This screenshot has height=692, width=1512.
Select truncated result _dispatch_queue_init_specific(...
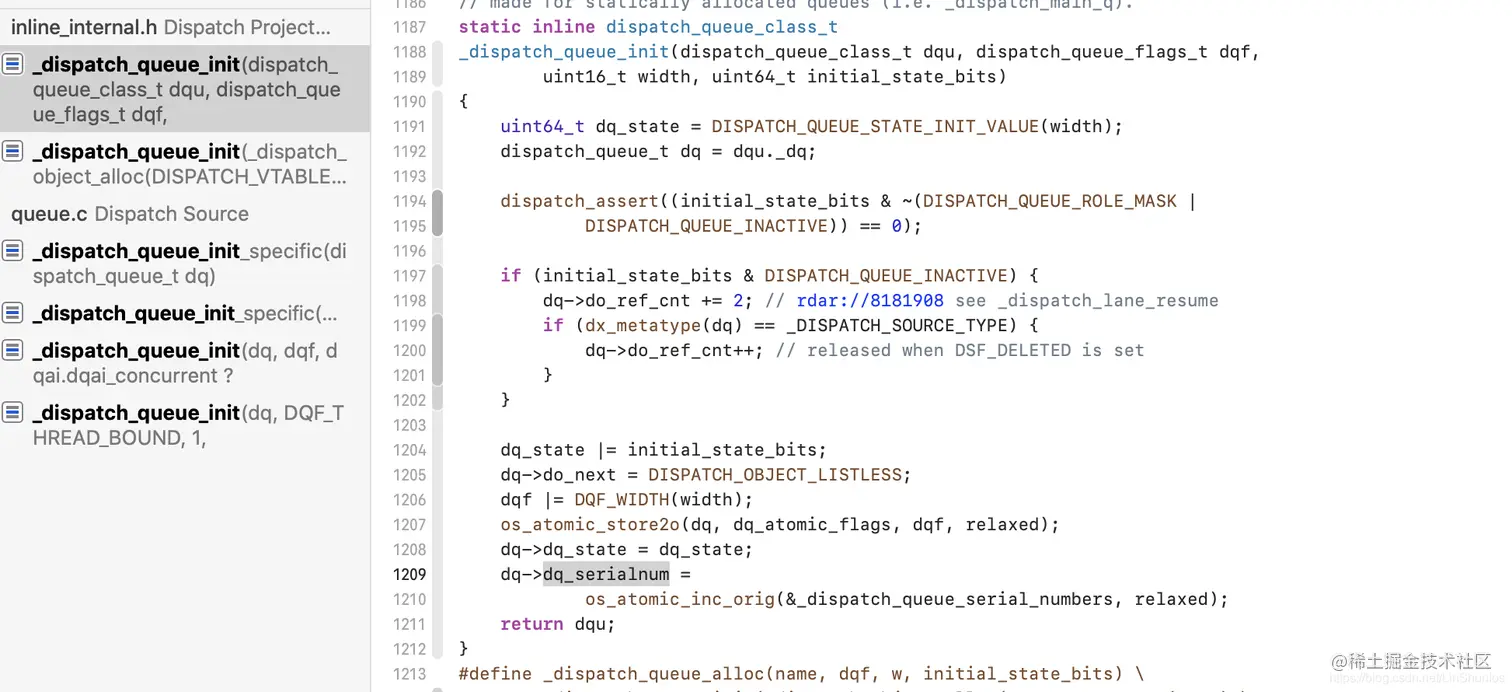click(x=185, y=313)
